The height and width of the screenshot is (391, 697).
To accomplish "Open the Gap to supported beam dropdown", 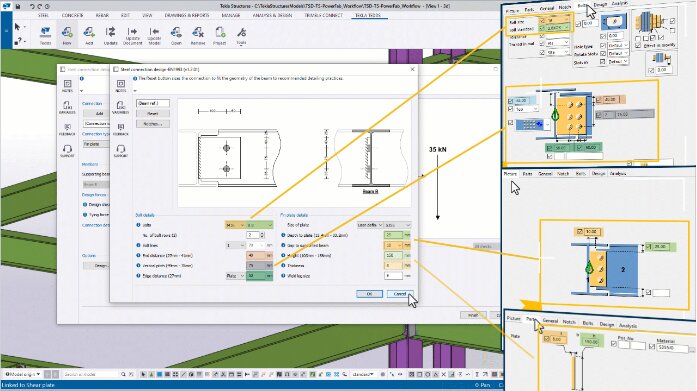I will coord(393,245).
